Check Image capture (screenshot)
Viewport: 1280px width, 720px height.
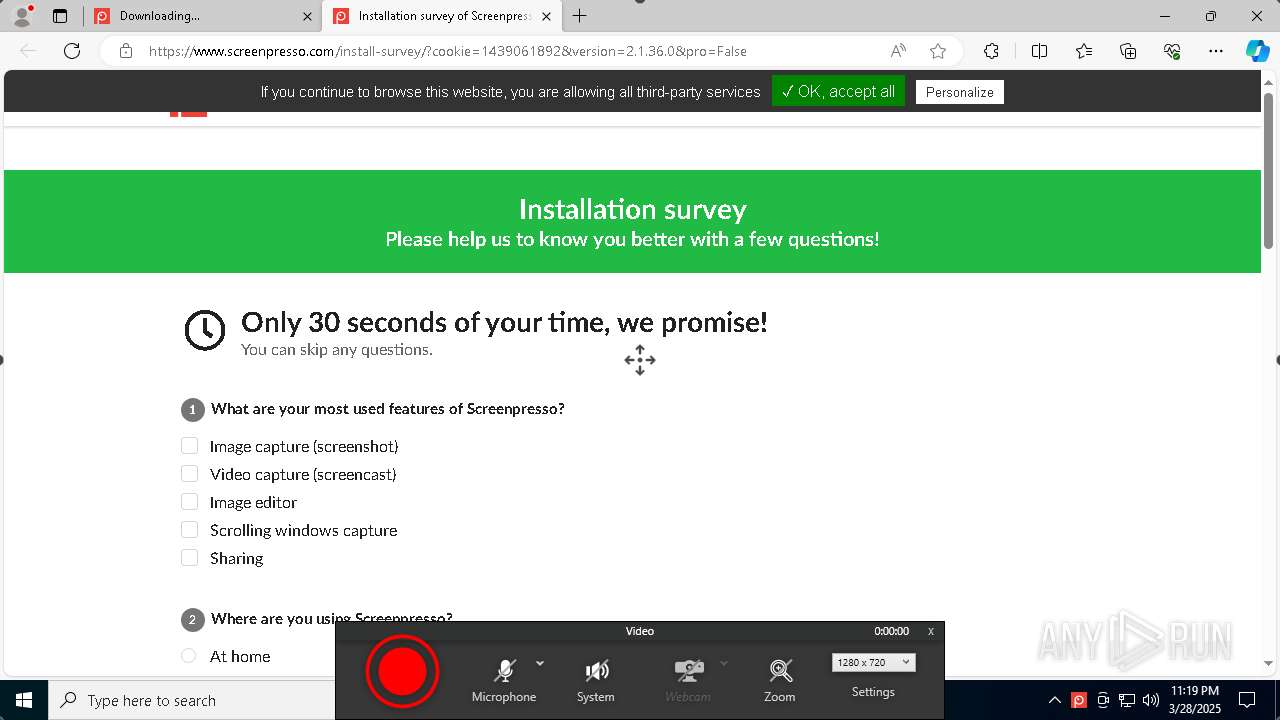(189, 446)
